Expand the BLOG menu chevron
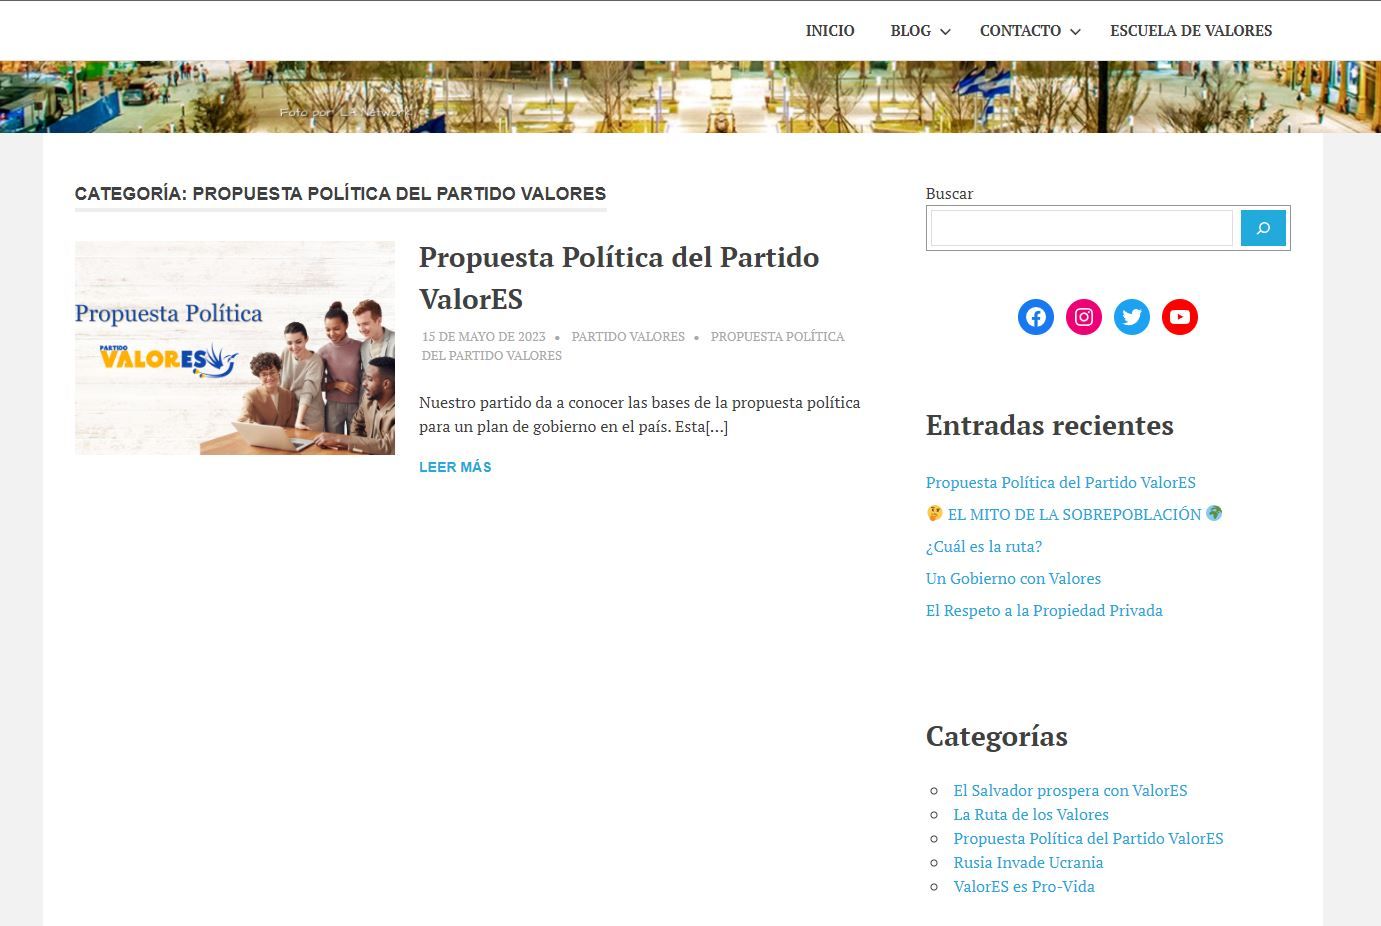The image size is (1381, 926). pos(945,32)
